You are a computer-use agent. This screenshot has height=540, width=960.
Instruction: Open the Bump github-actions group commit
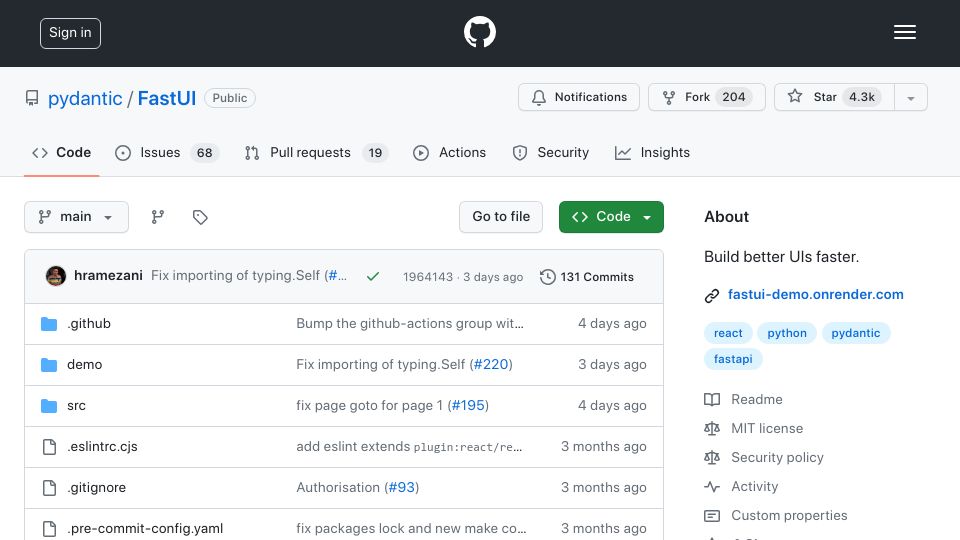click(410, 323)
